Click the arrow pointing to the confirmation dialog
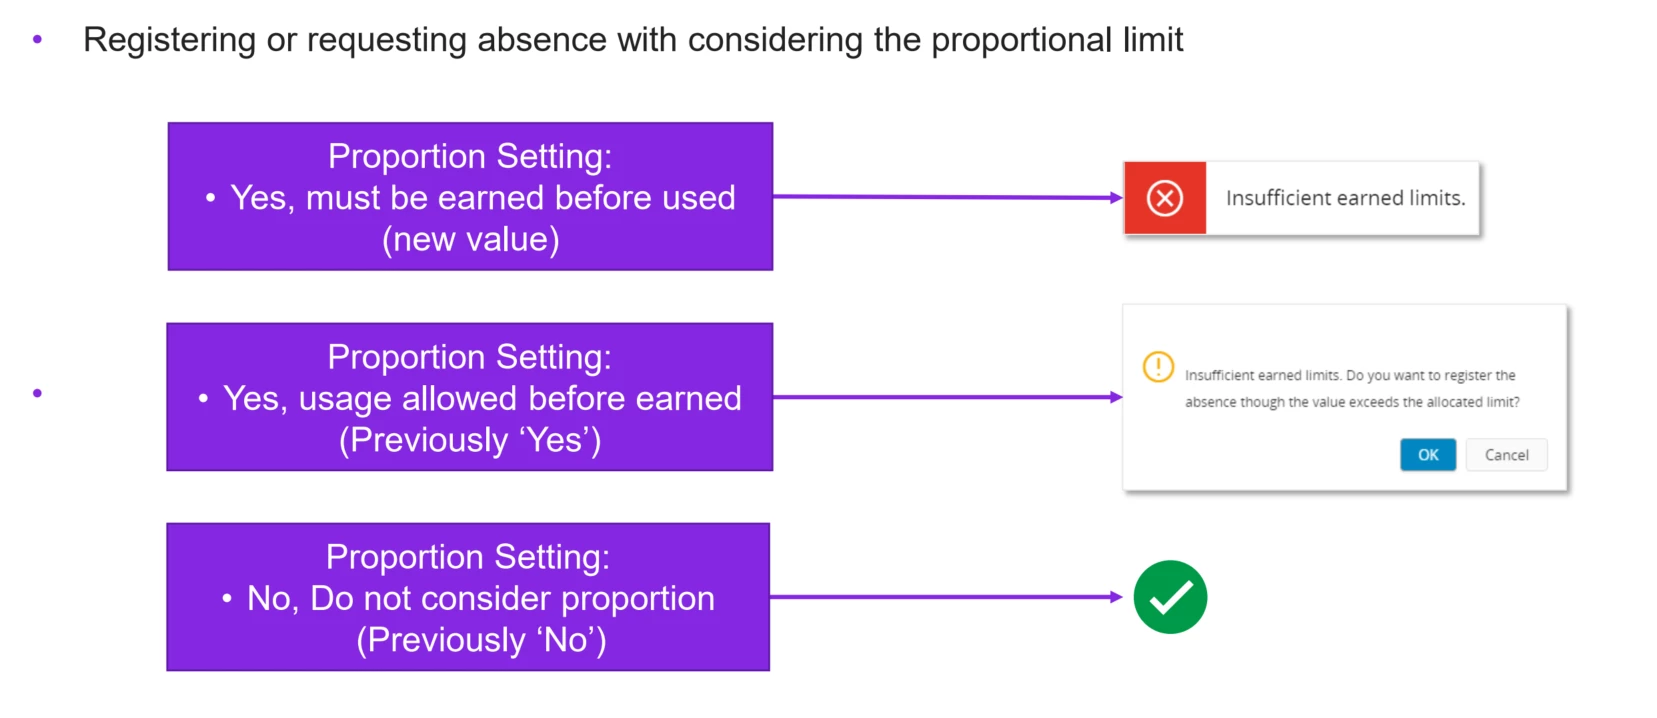1657x718 pixels. 947,397
